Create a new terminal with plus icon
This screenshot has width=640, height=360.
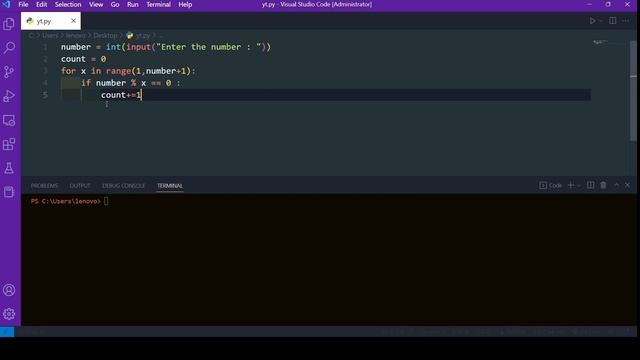[571, 185]
